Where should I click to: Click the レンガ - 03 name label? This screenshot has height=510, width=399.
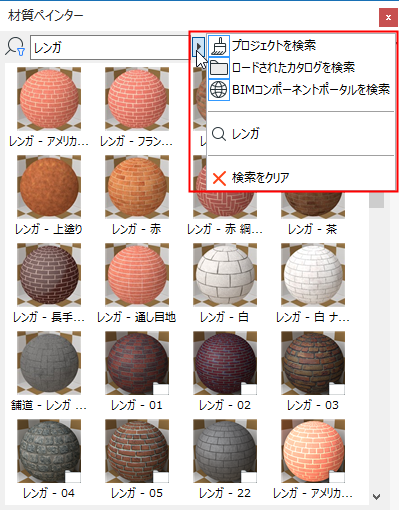pos(313,405)
